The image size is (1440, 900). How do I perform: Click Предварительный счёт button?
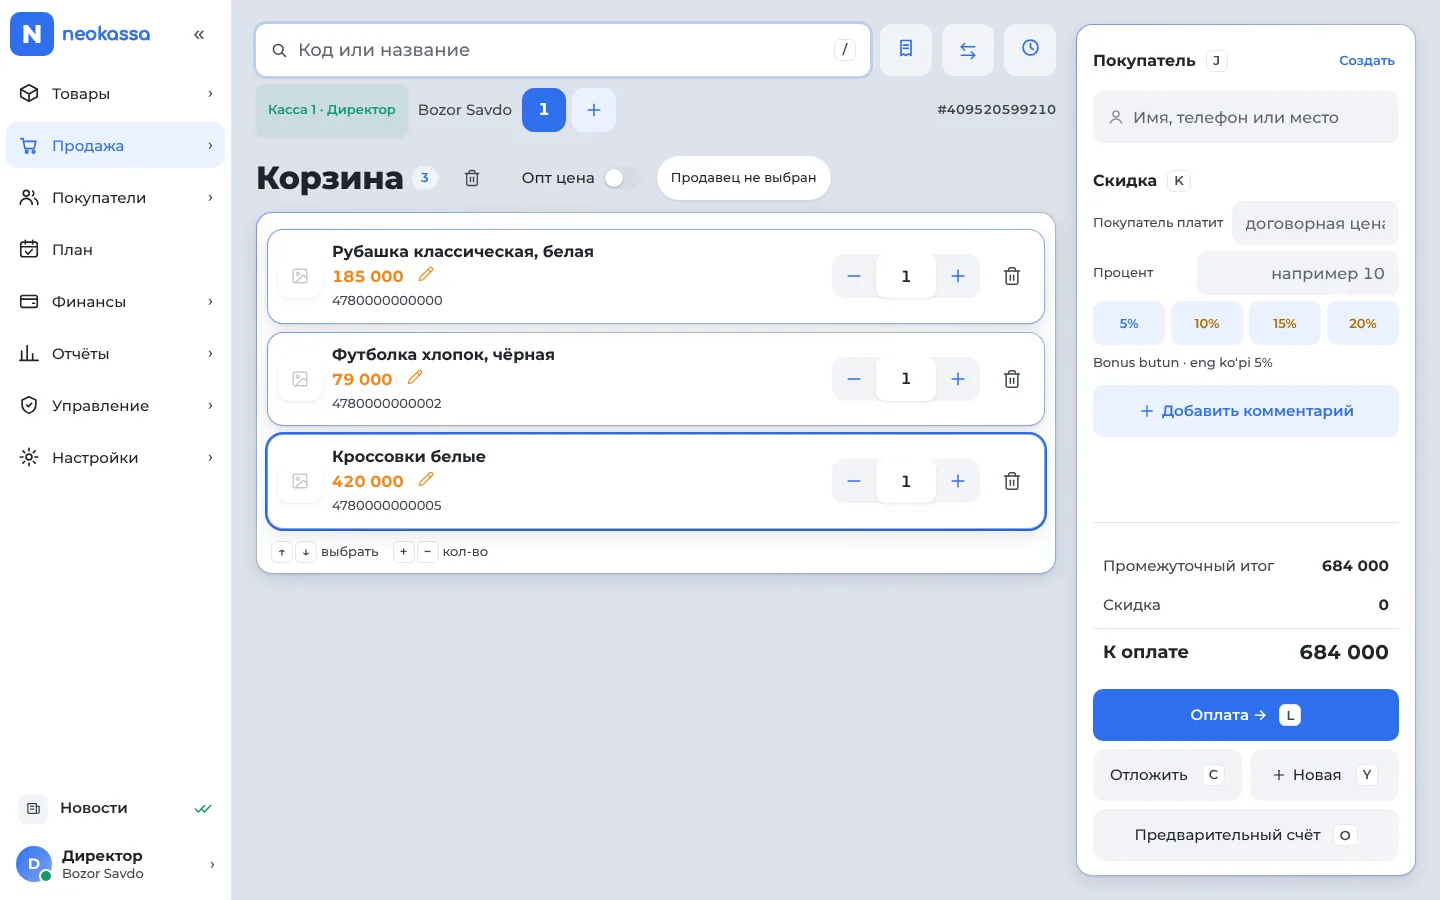pos(1246,835)
